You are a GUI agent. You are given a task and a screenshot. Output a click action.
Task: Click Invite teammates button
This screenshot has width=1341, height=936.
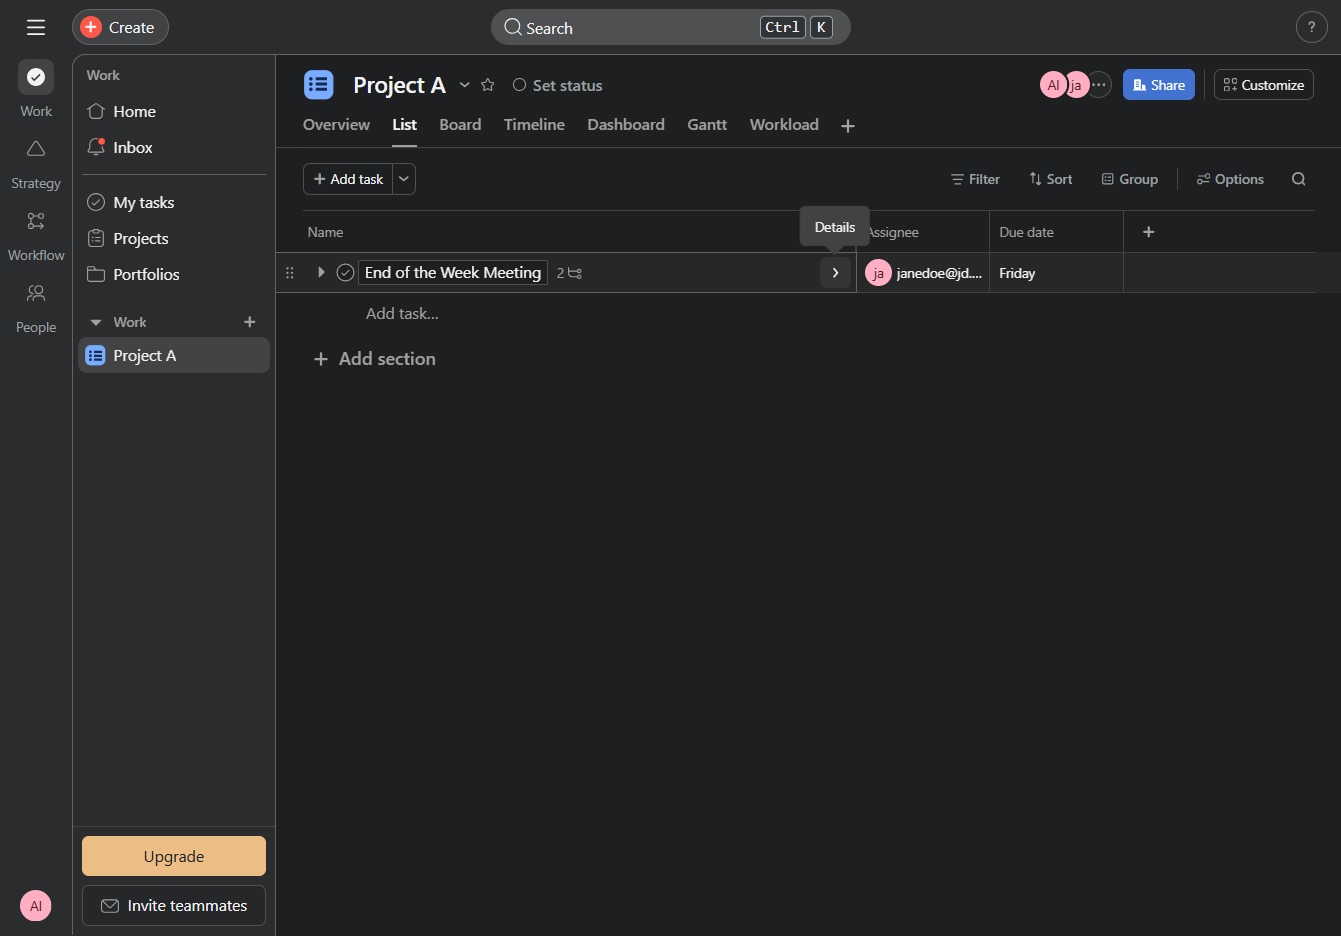(x=174, y=905)
